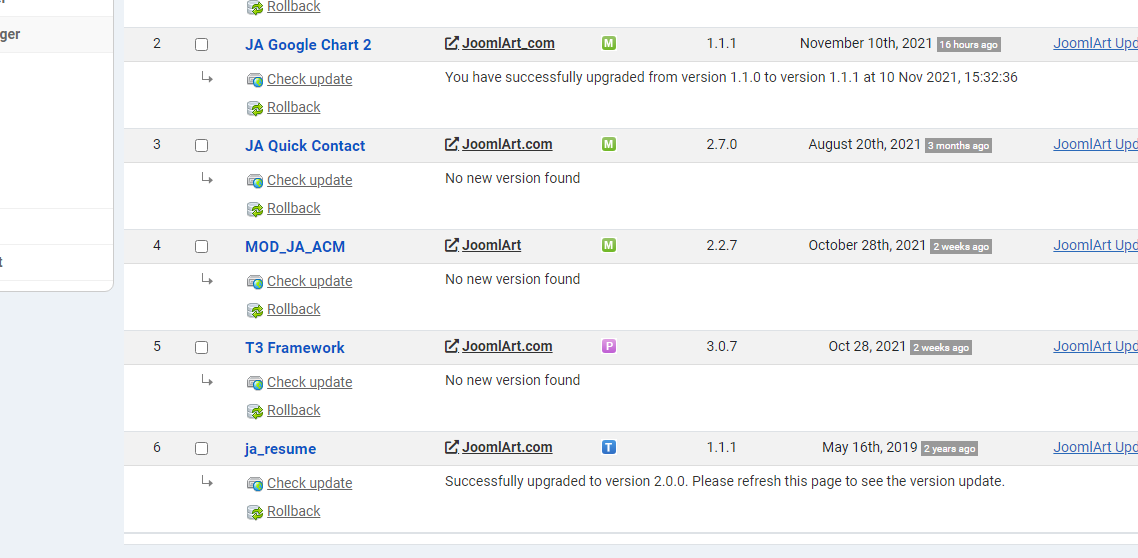This screenshot has height=558, width=1138.
Task: Click the Rollback icon under JA Quick Contact
Action: pyautogui.click(x=255, y=209)
